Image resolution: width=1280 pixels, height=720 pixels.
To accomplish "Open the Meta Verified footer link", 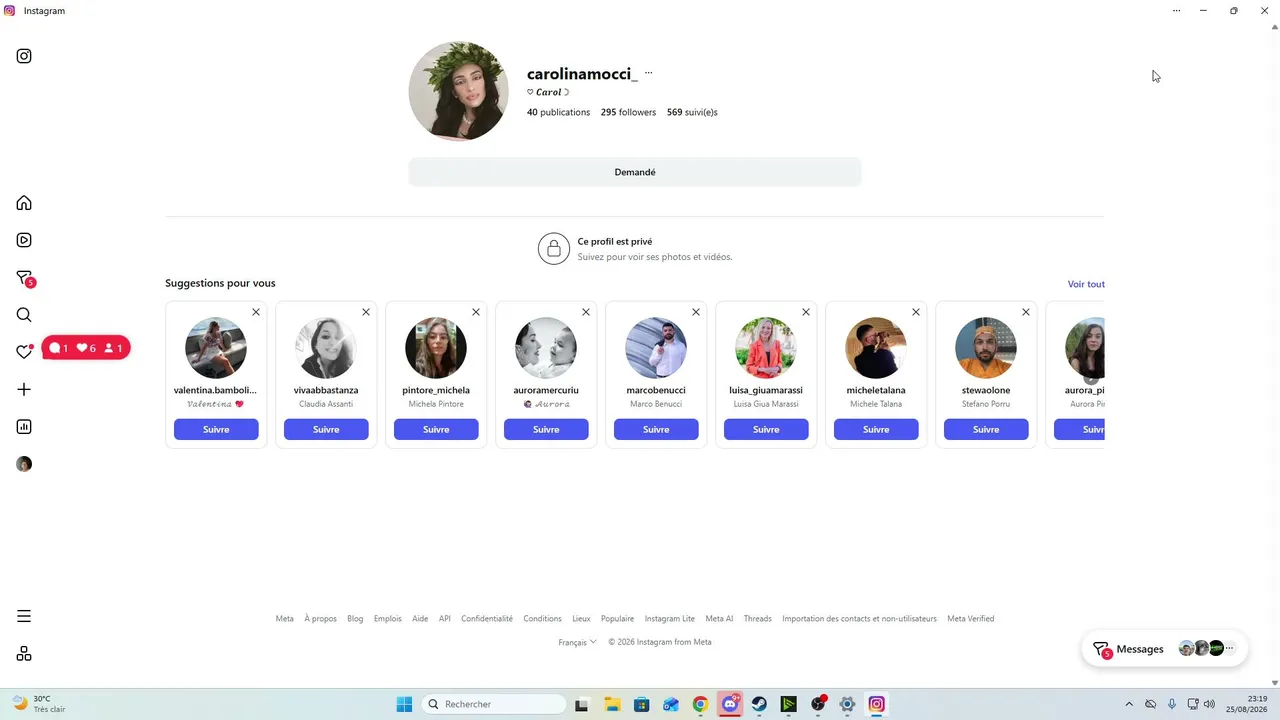I will 970,619.
